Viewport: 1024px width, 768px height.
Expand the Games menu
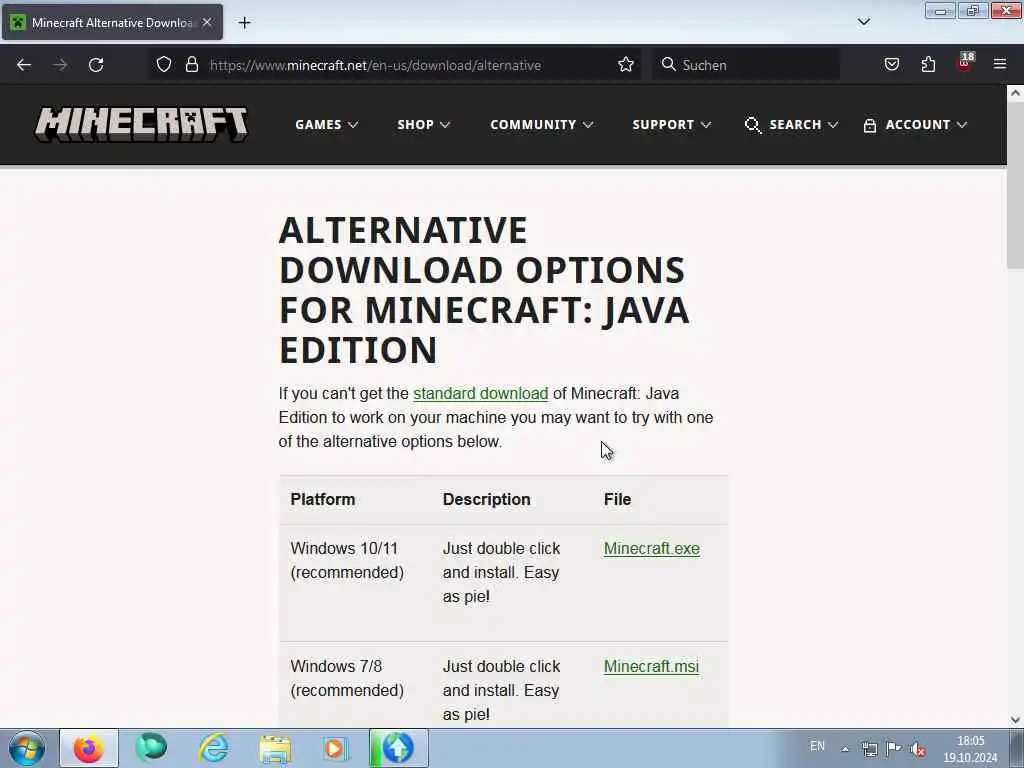point(327,125)
